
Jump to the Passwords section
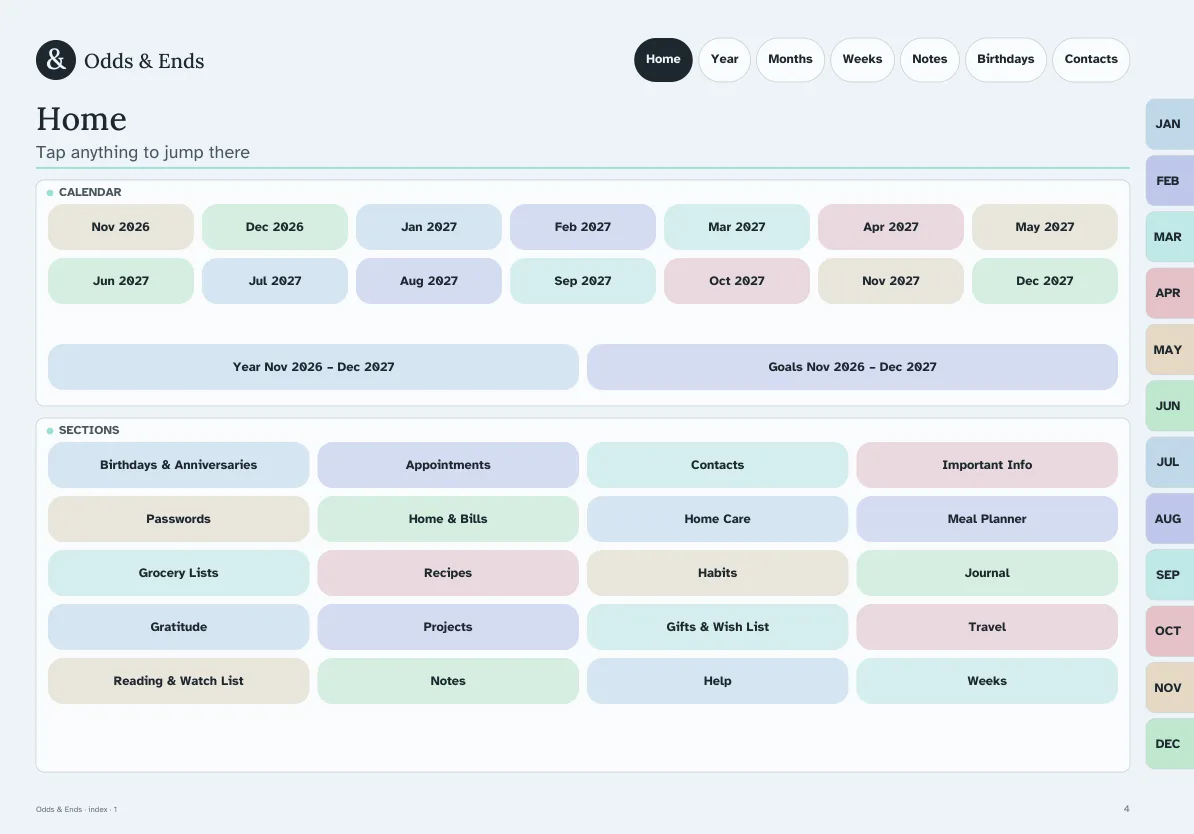[178, 519]
